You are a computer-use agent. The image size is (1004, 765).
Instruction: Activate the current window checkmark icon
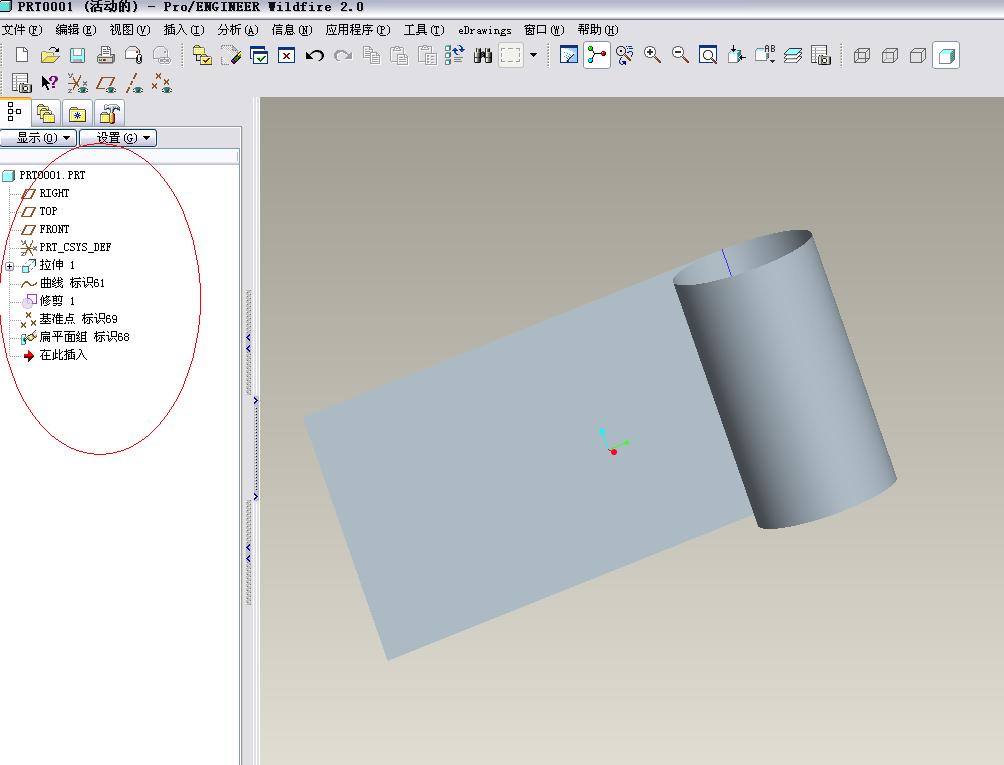[x=259, y=55]
